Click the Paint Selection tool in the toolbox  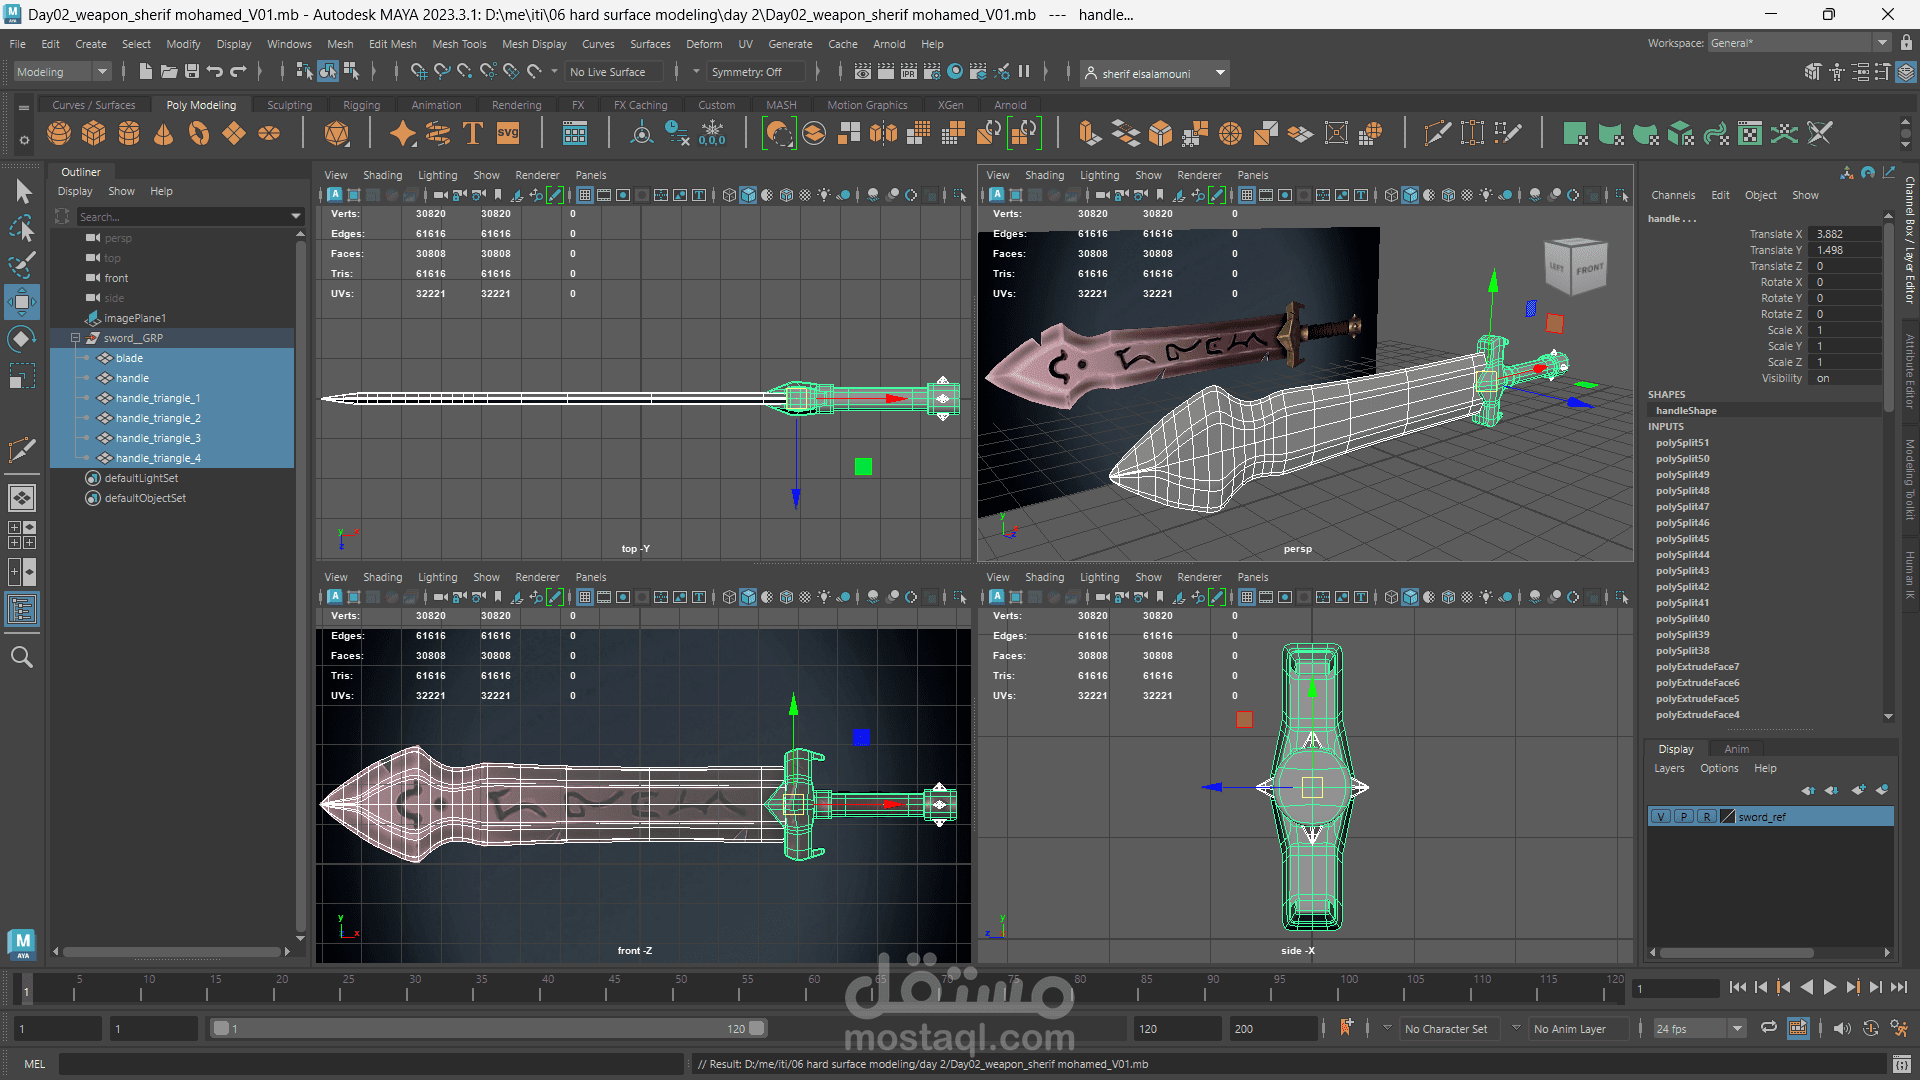21,265
